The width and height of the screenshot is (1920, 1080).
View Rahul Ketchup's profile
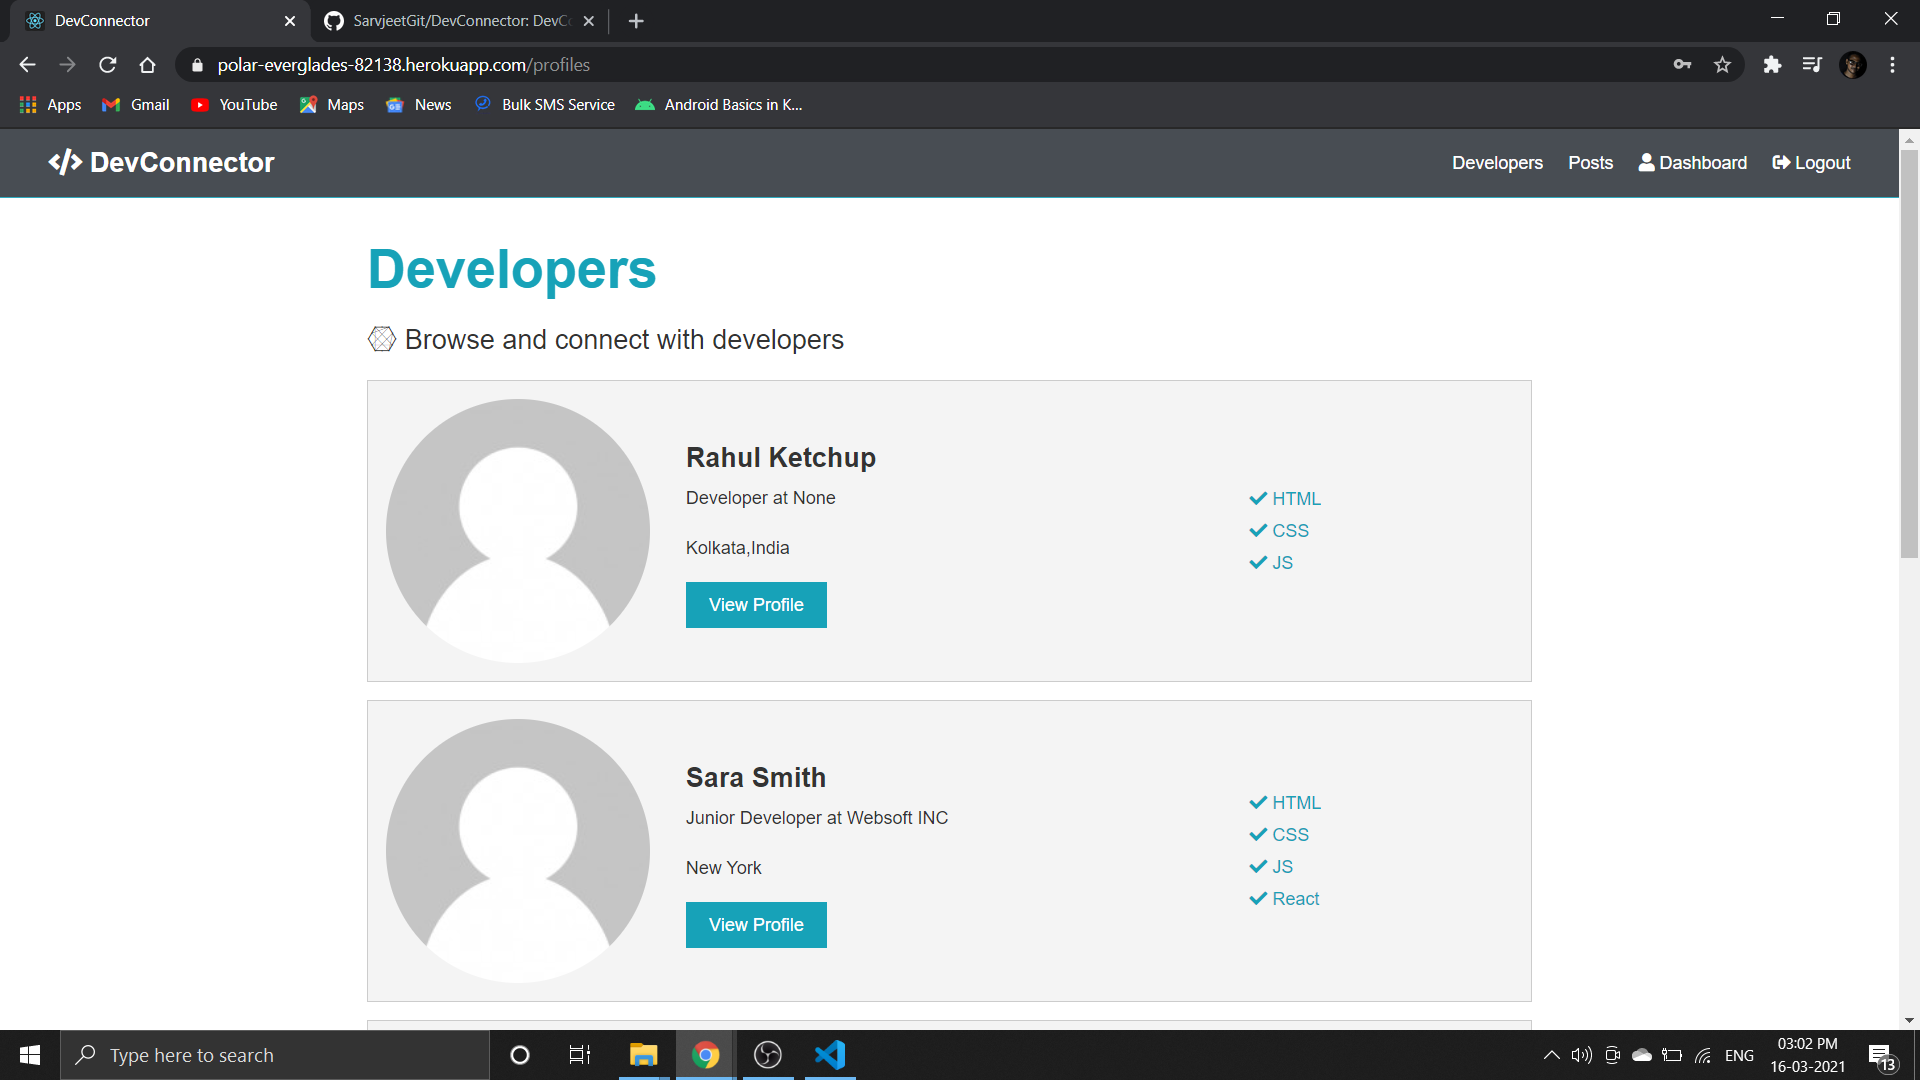(x=756, y=605)
